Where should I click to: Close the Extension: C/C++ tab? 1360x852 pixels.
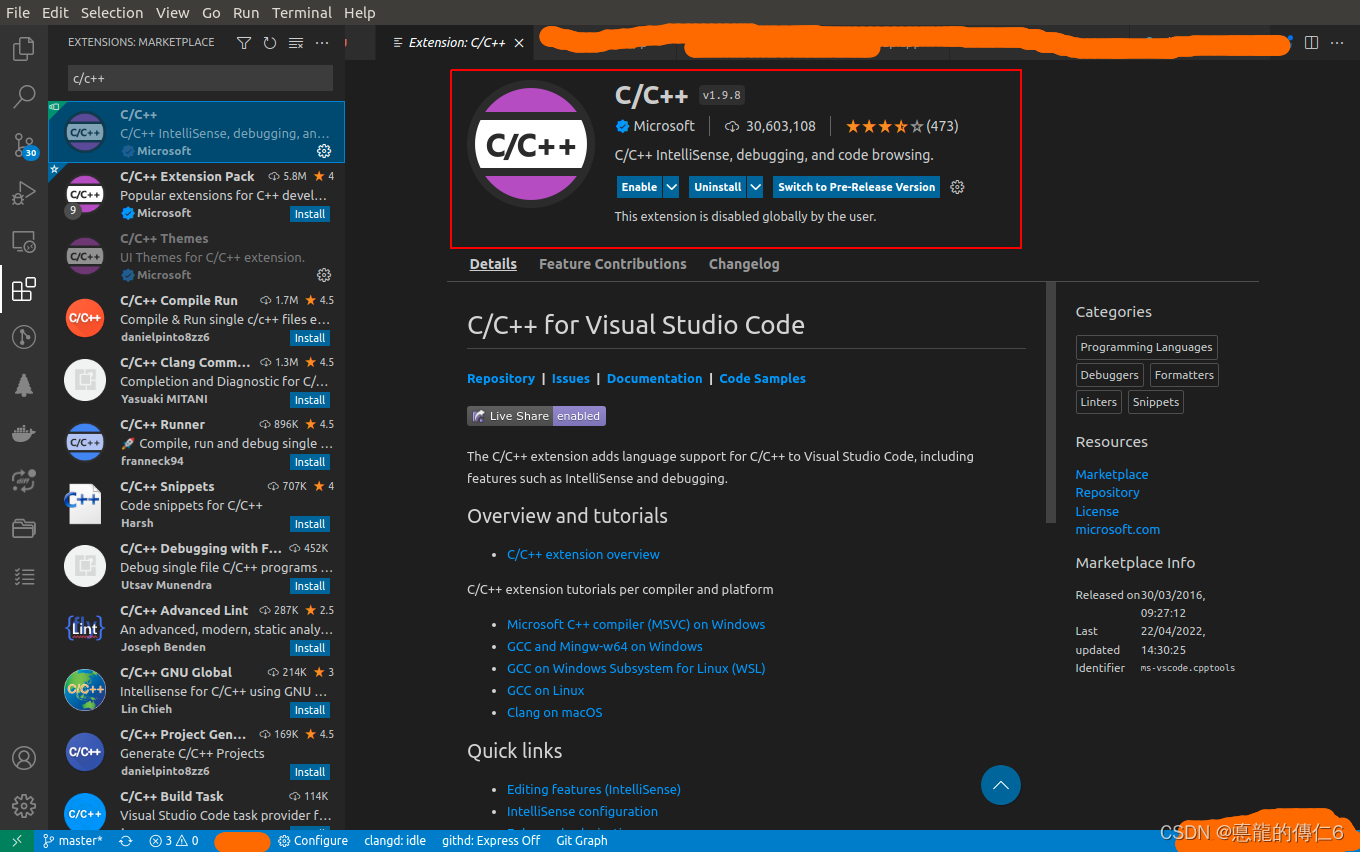click(519, 43)
